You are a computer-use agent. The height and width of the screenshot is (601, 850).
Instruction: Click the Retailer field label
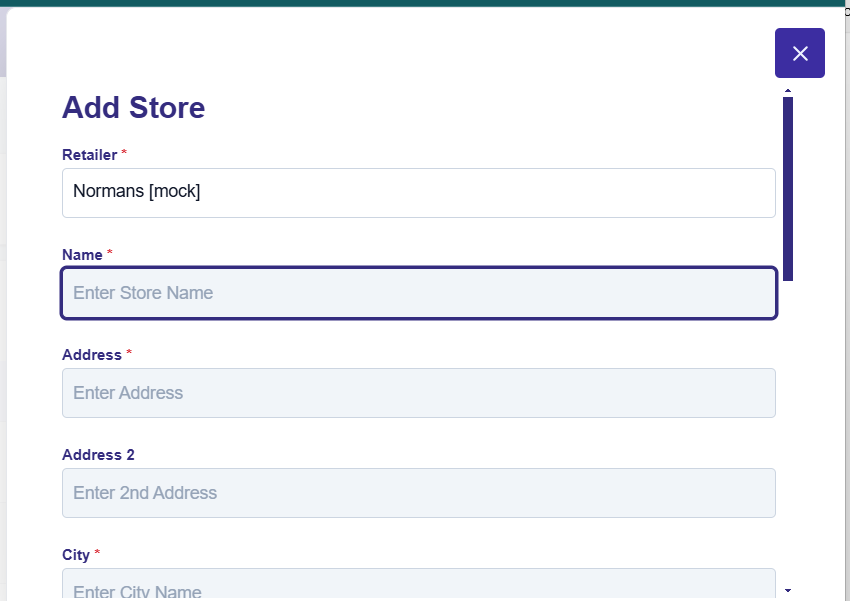coord(89,155)
